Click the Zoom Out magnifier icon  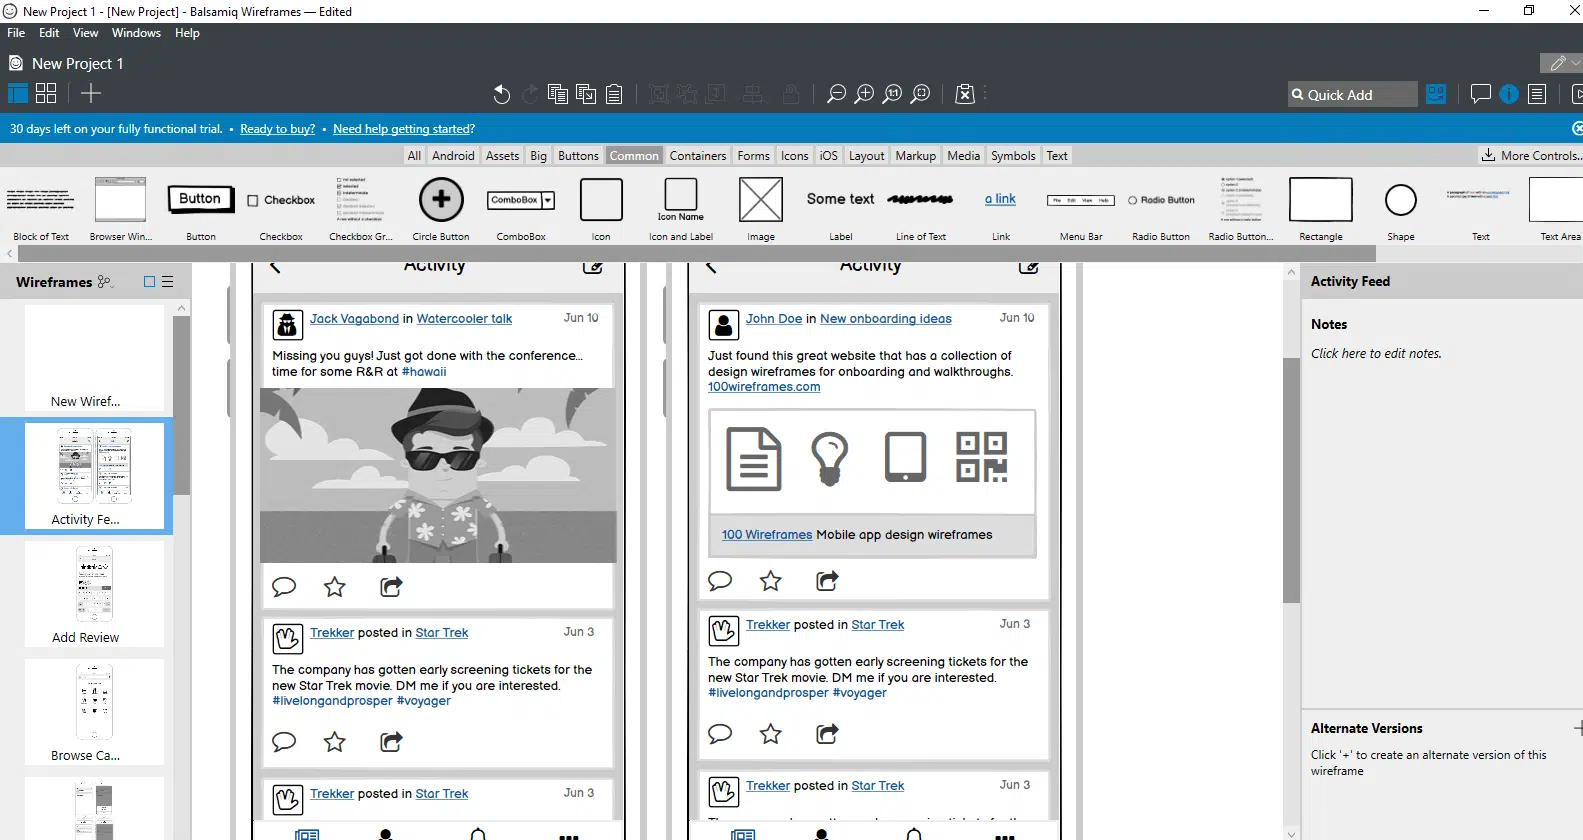point(836,94)
